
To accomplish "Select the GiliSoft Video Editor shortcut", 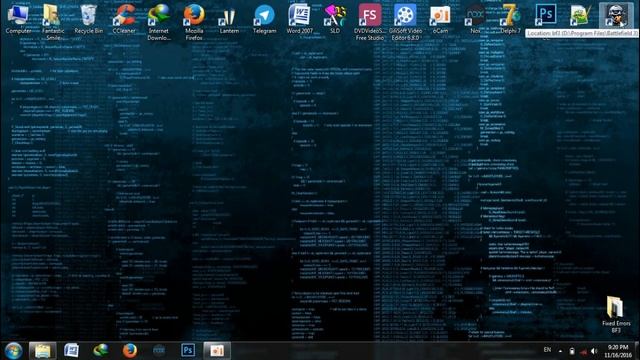I will pyautogui.click(x=405, y=21).
